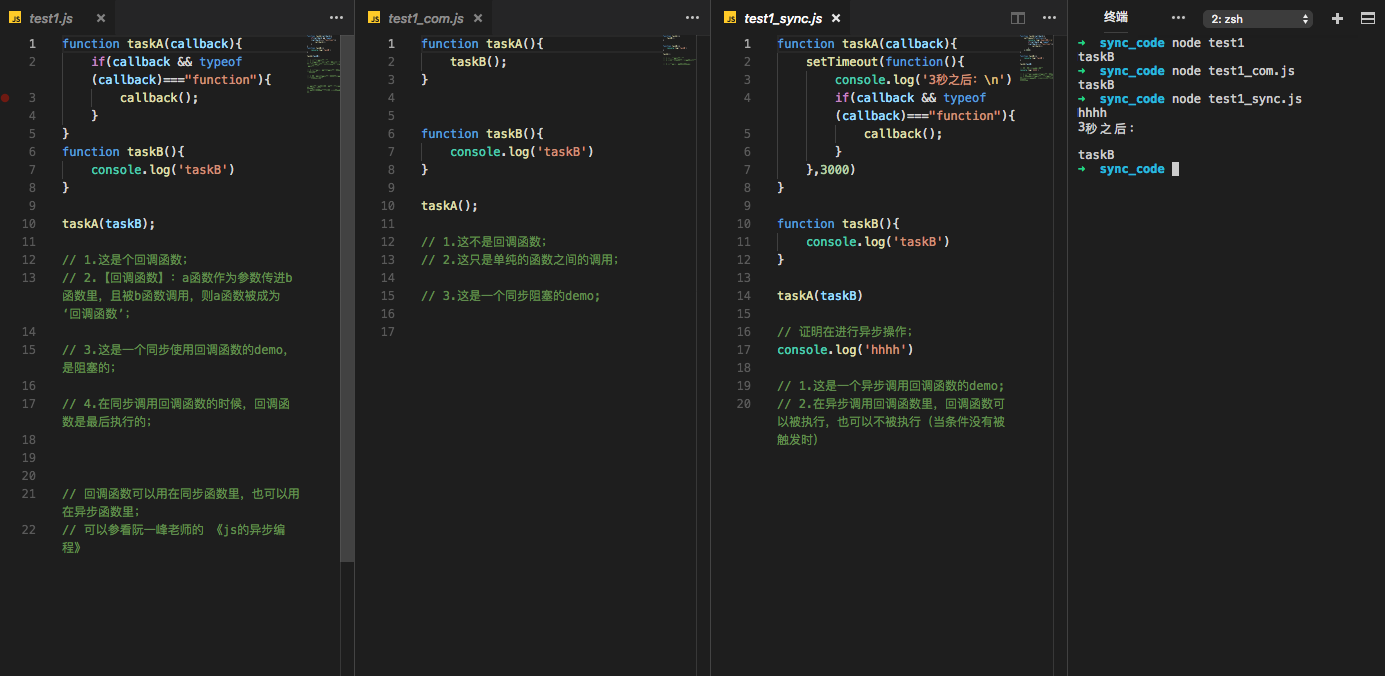Open more actions menu for test1_com.js editor group
Screen dimensions: 1385x676
(692, 18)
